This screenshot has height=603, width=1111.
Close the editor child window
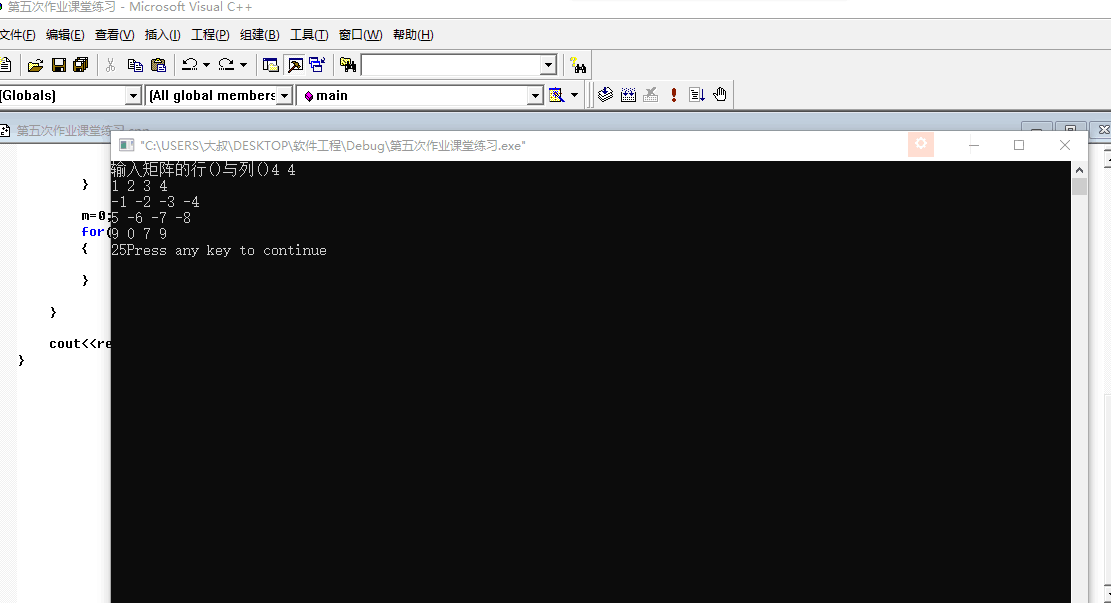[1103, 130]
